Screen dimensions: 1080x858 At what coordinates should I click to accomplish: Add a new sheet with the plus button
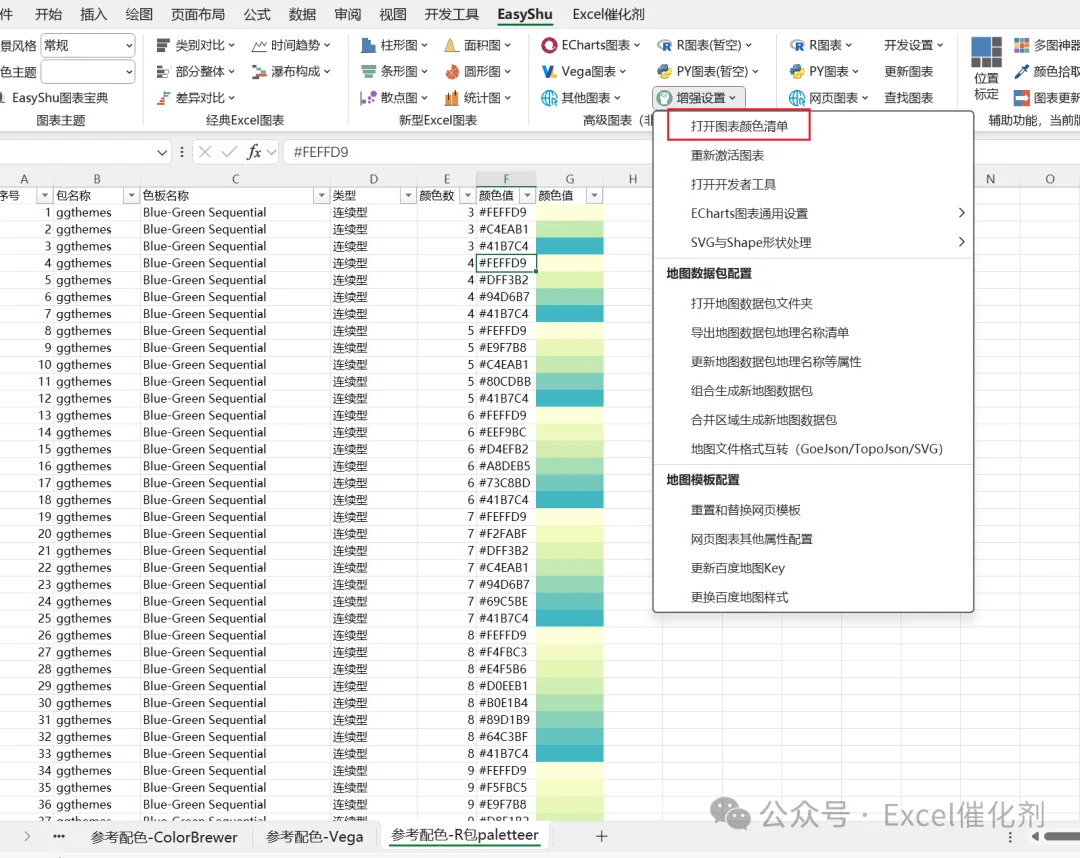click(601, 836)
